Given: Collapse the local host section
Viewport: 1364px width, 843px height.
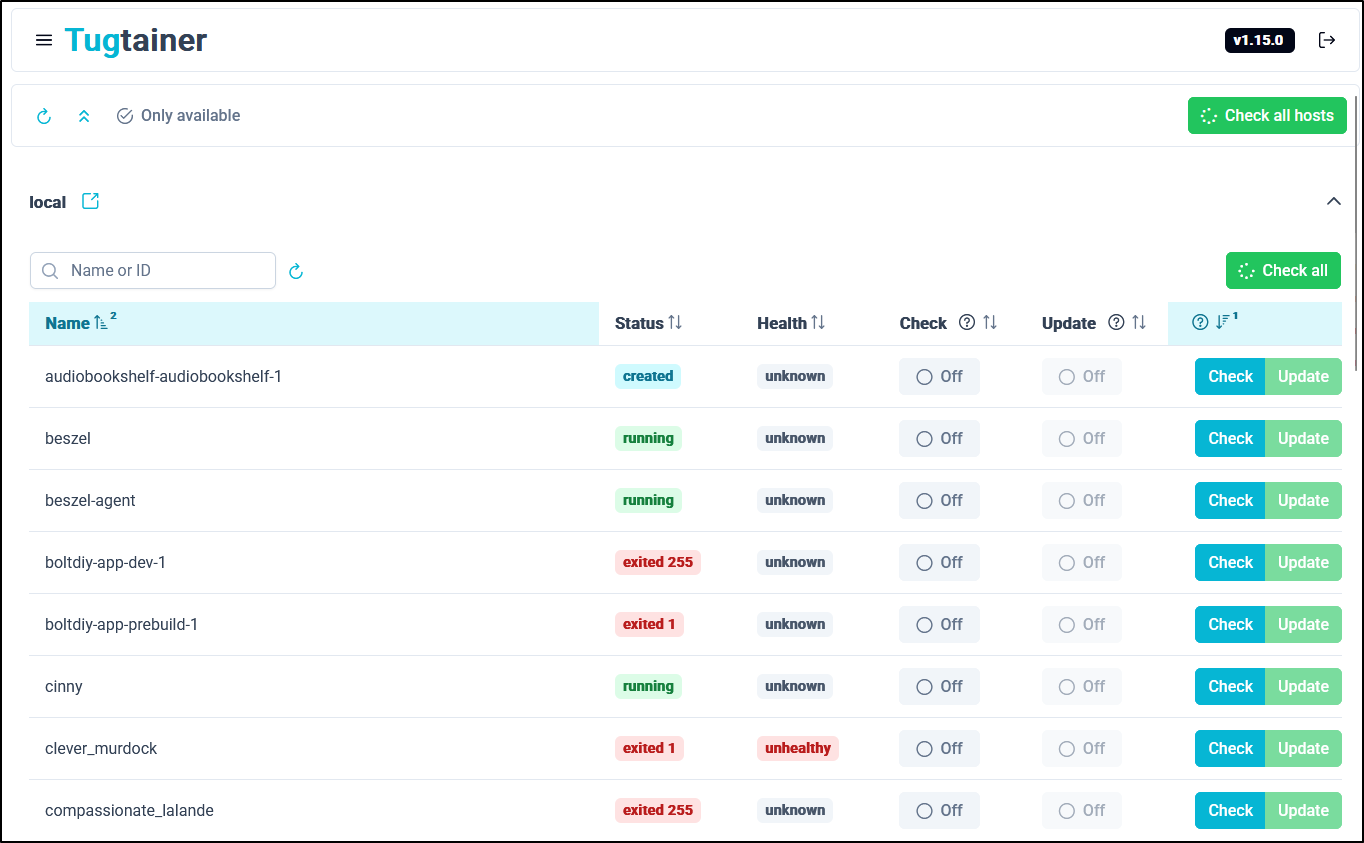Looking at the screenshot, I should pos(1333,201).
